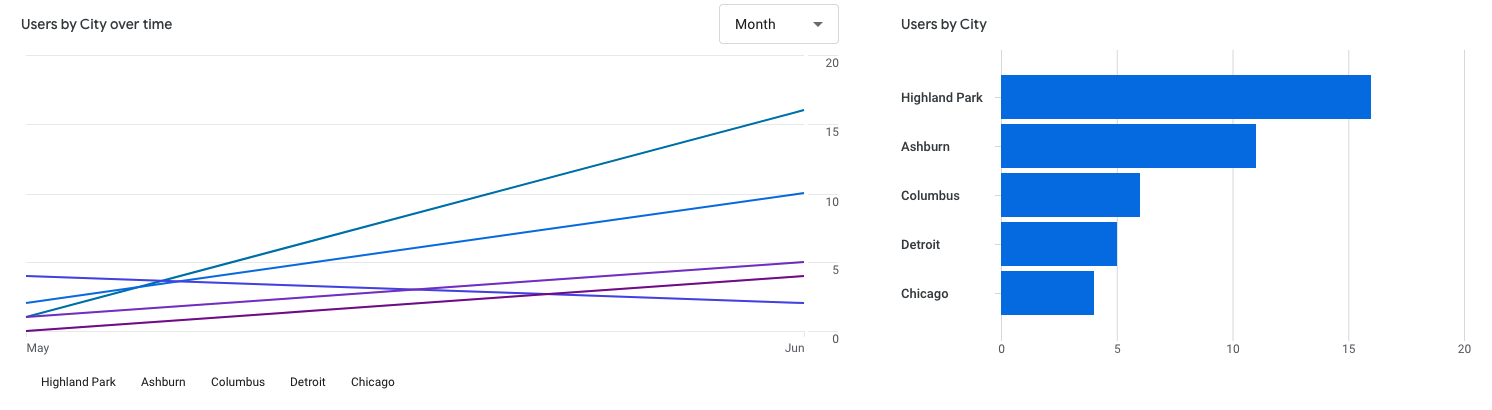Click the May label on the time axis
The image size is (1492, 410).
[x=37, y=349]
